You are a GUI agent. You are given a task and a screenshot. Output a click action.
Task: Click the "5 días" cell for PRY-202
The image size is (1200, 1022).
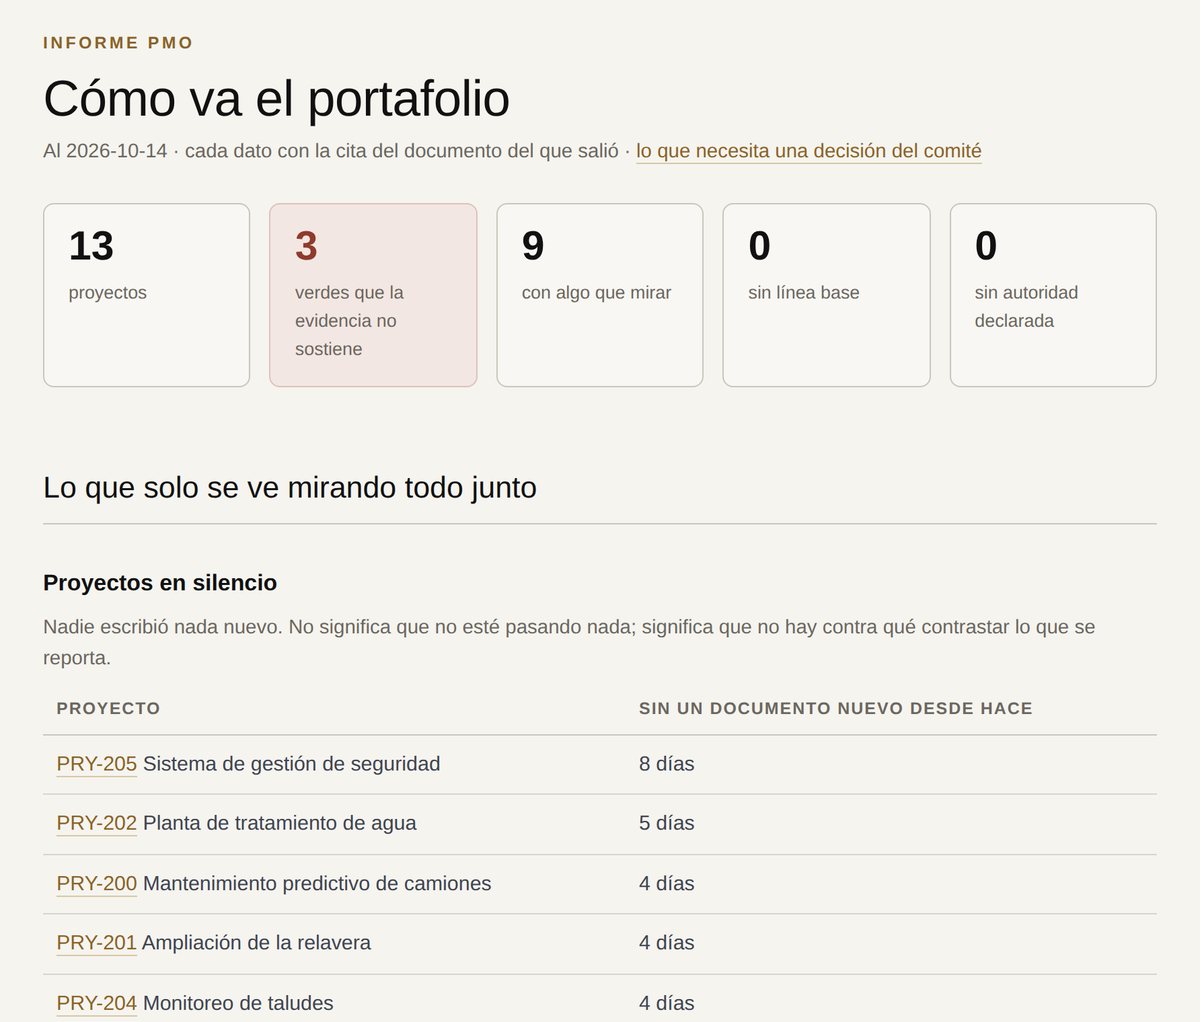point(667,823)
